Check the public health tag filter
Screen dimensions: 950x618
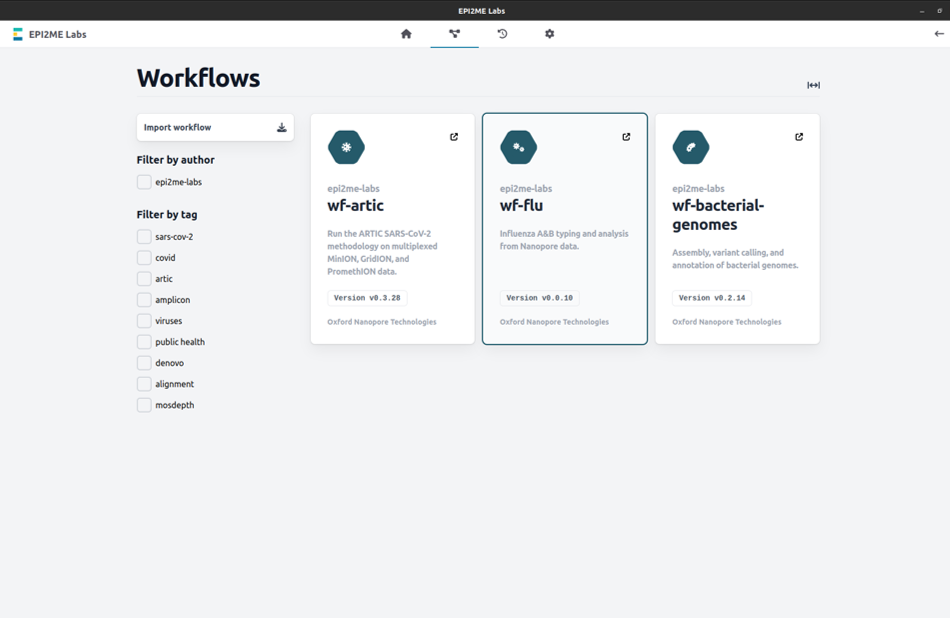coord(144,342)
